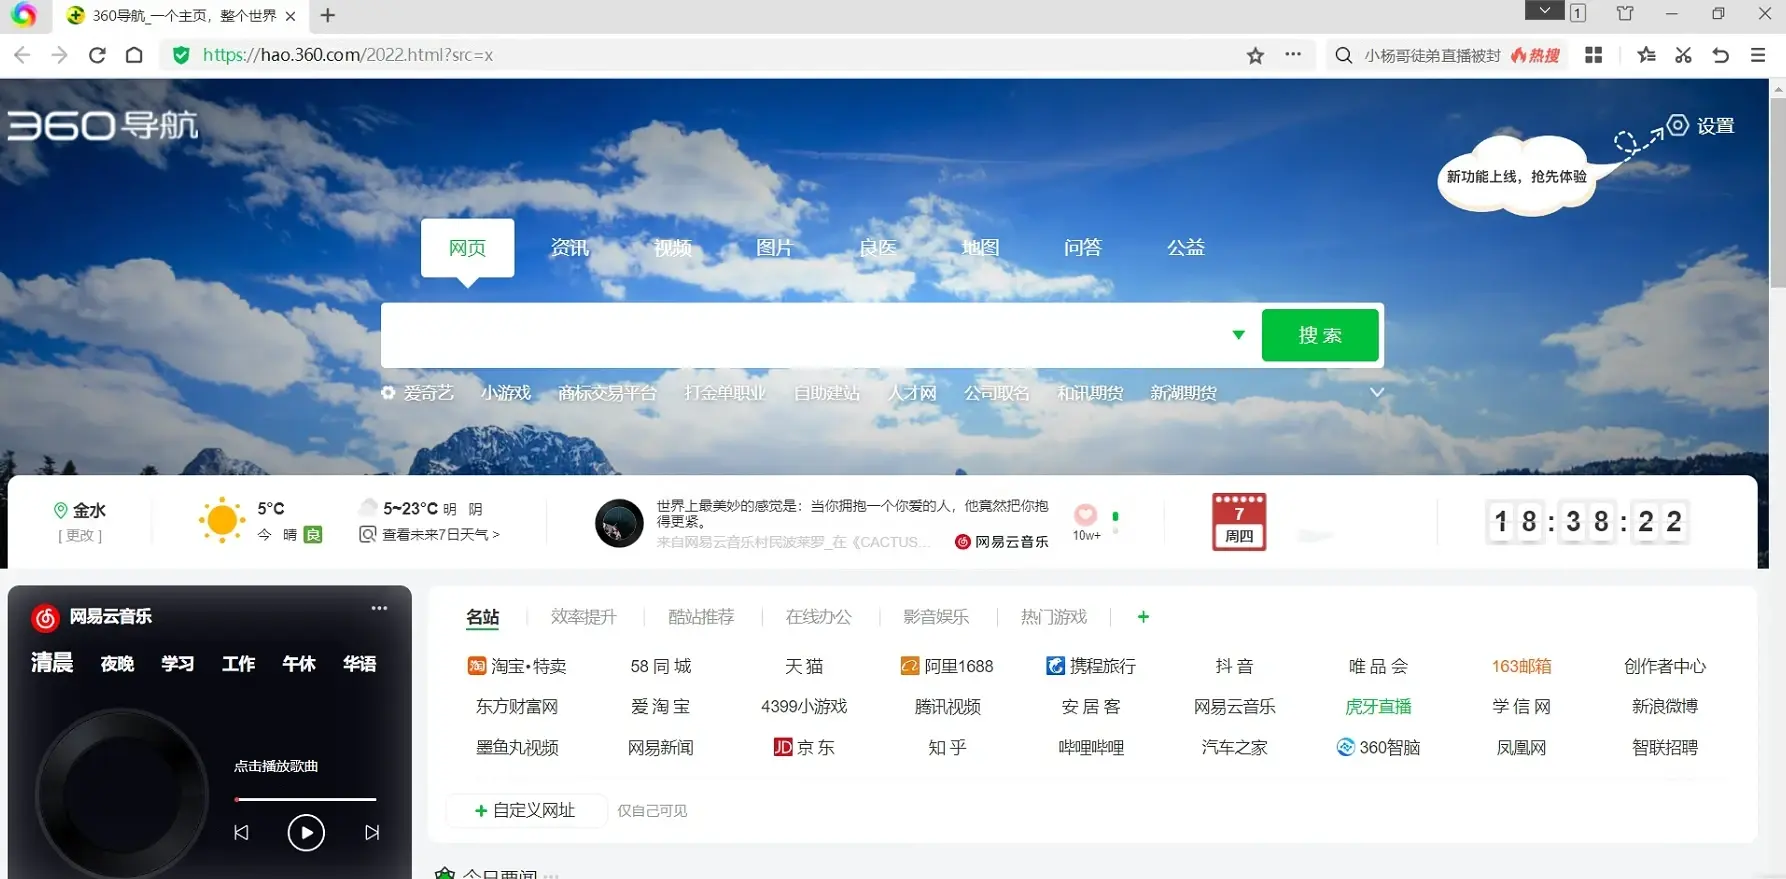The width and height of the screenshot is (1786, 879).
Task: Open the extensions grid icon
Action: click(1594, 55)
